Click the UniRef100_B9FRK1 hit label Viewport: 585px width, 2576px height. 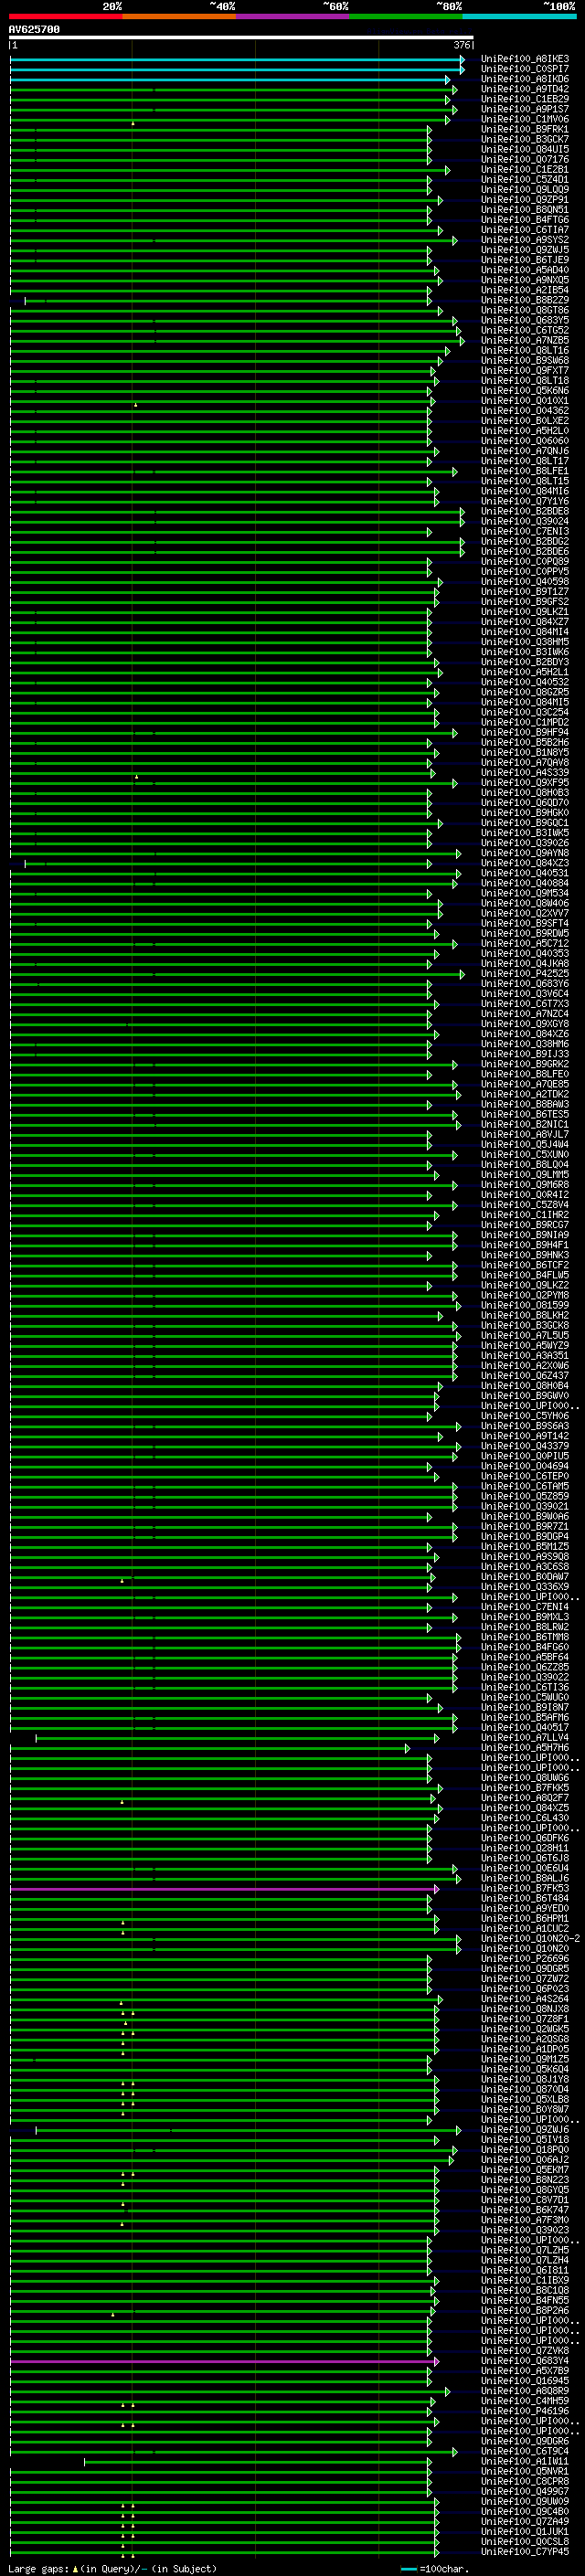(x=525, y=129)
